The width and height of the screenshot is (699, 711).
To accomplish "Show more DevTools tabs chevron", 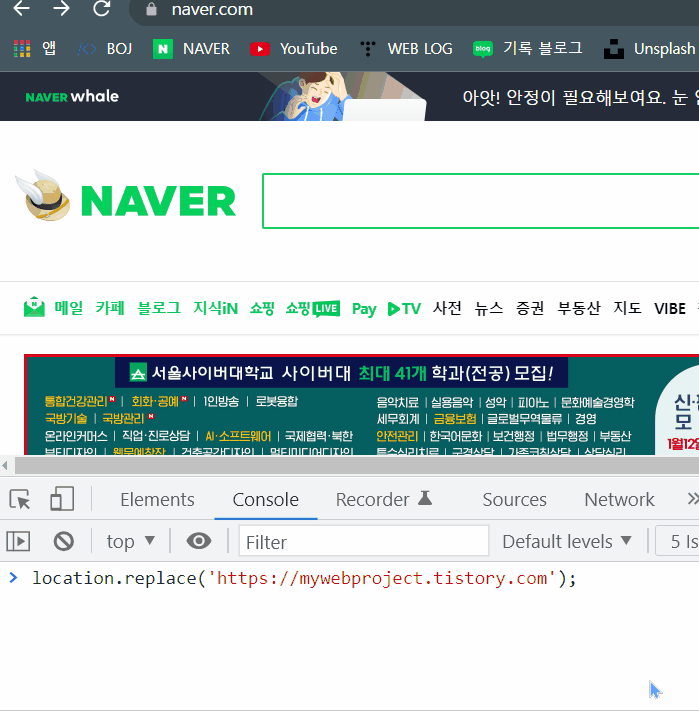I will point(692,499).
